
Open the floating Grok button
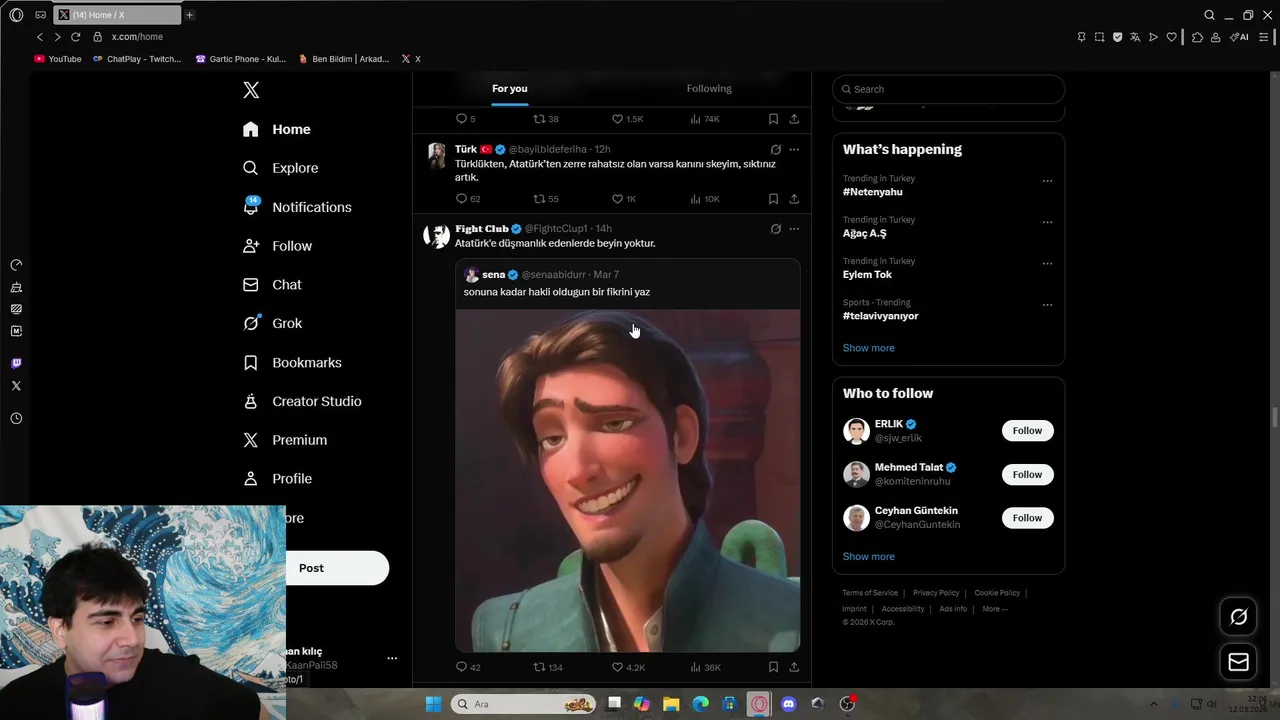(1238, 617)
